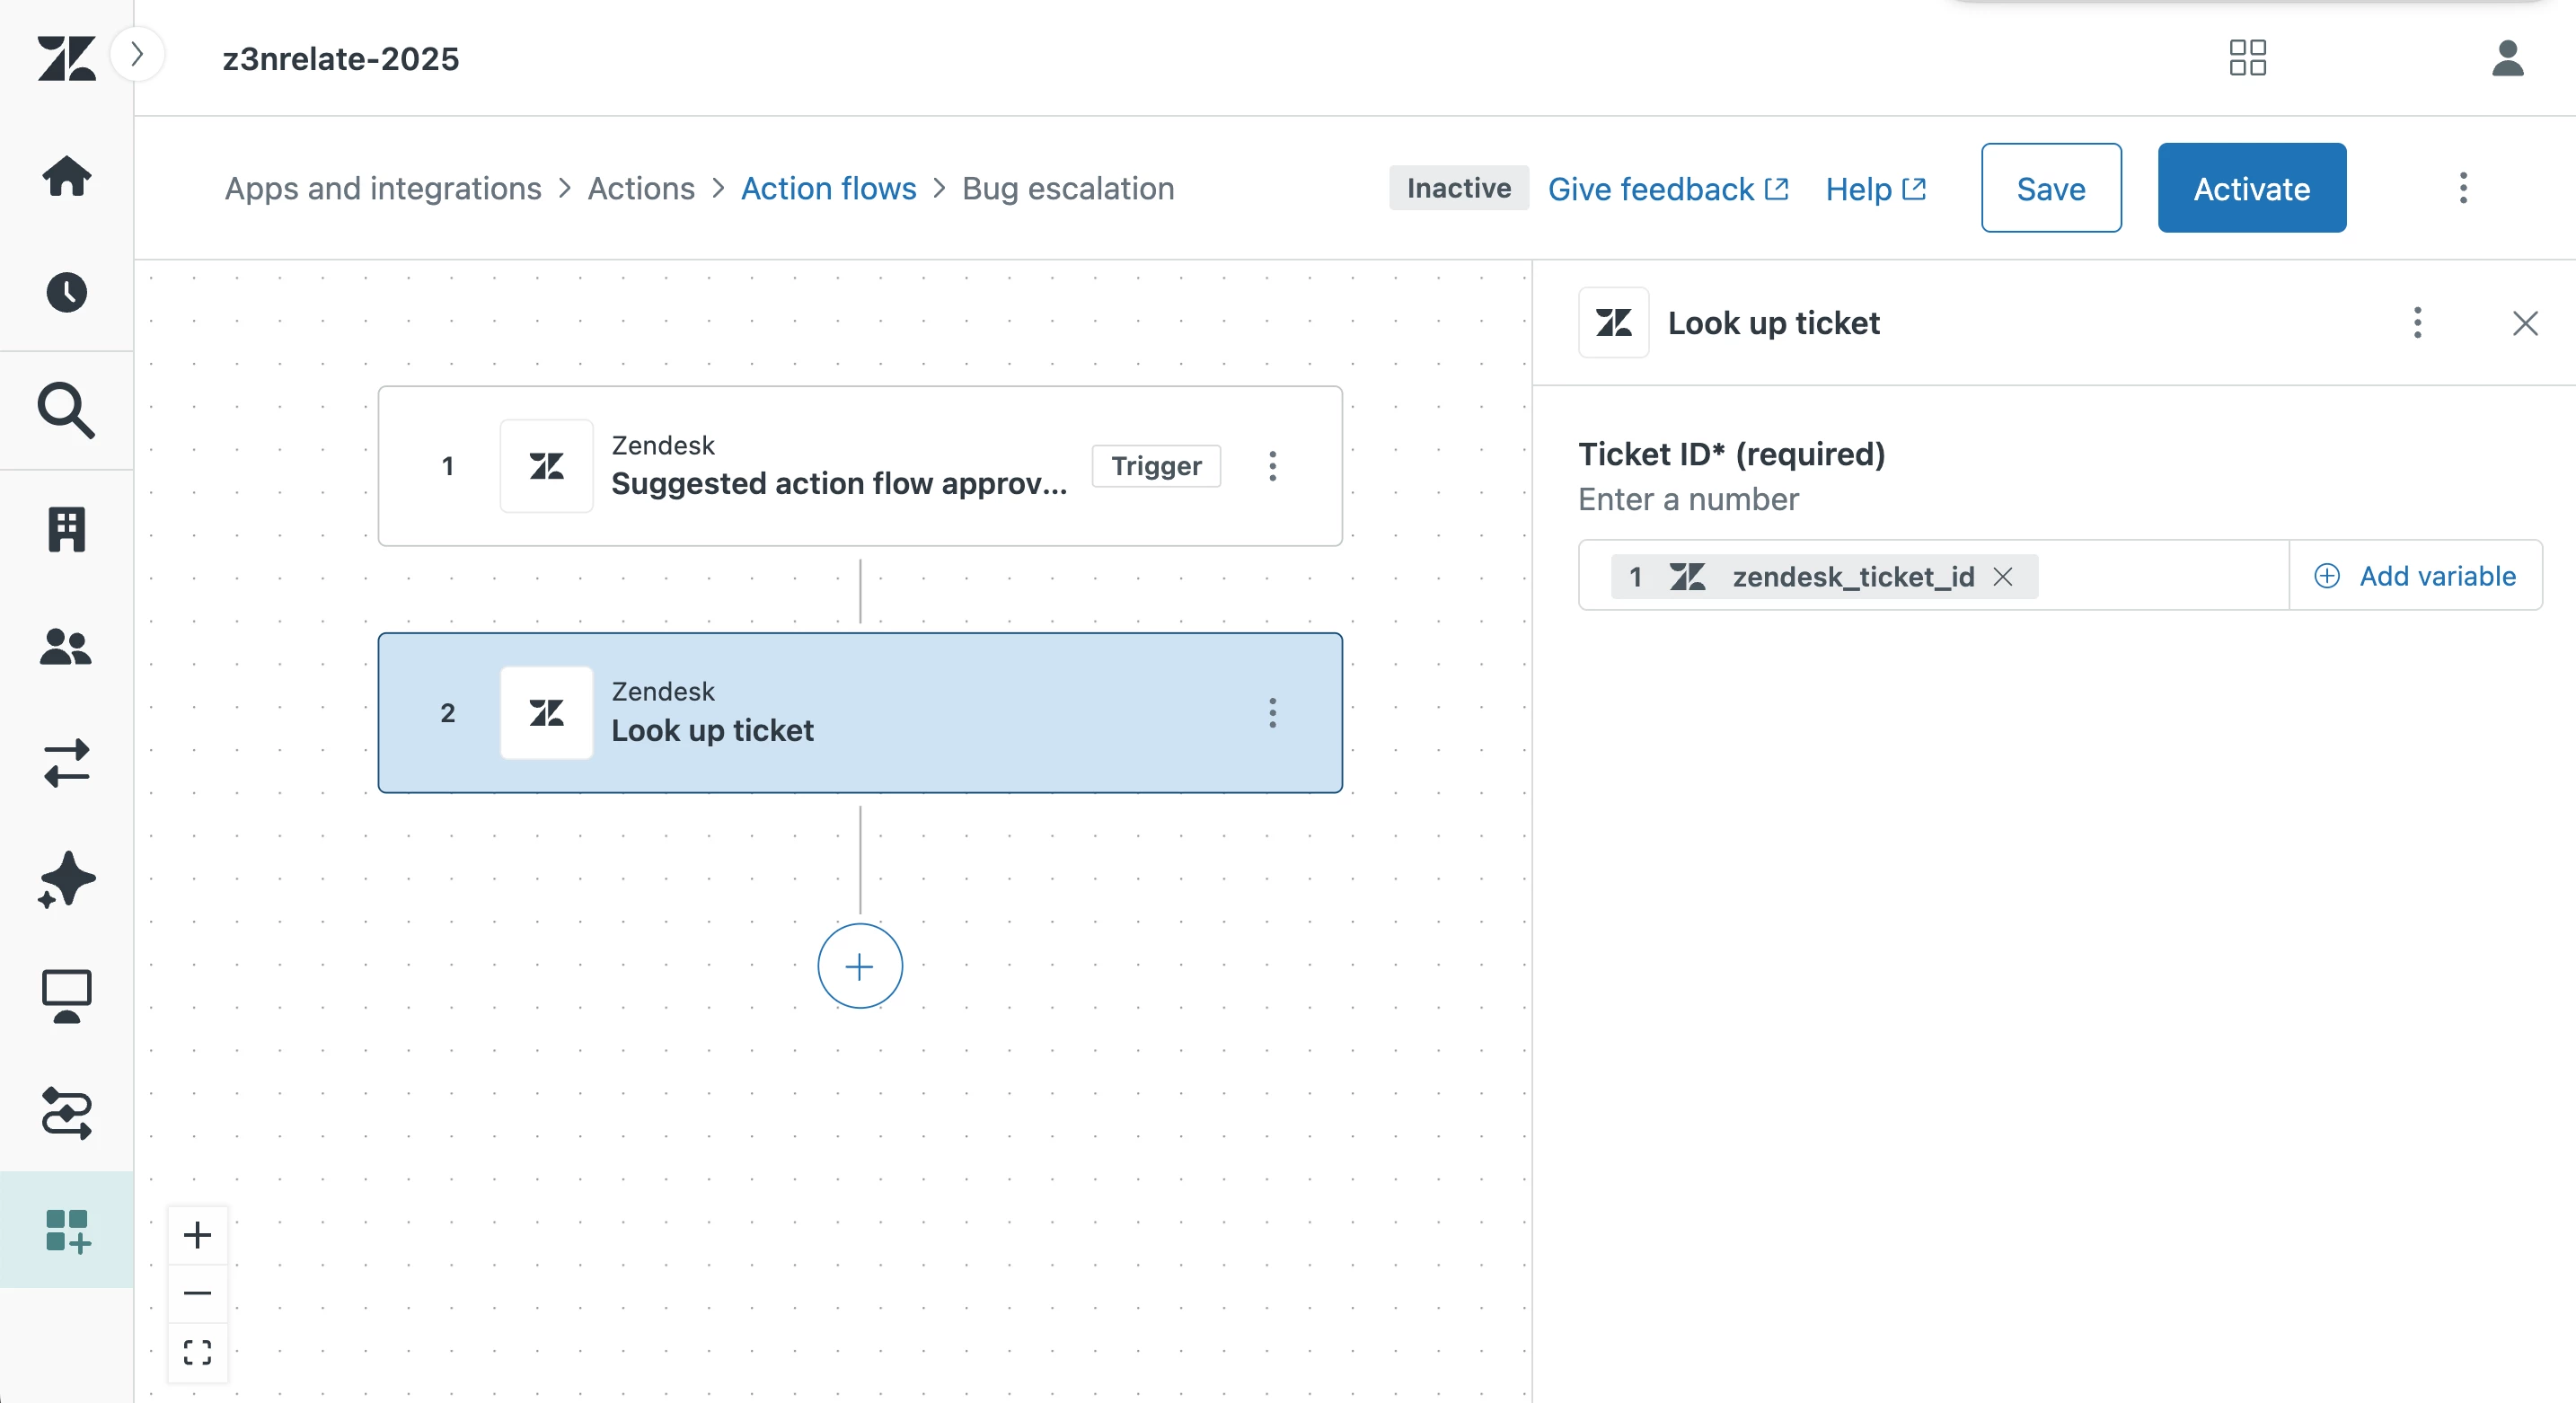
Task: Expand the sidebar navigation chevron
Action: (138, 54)
